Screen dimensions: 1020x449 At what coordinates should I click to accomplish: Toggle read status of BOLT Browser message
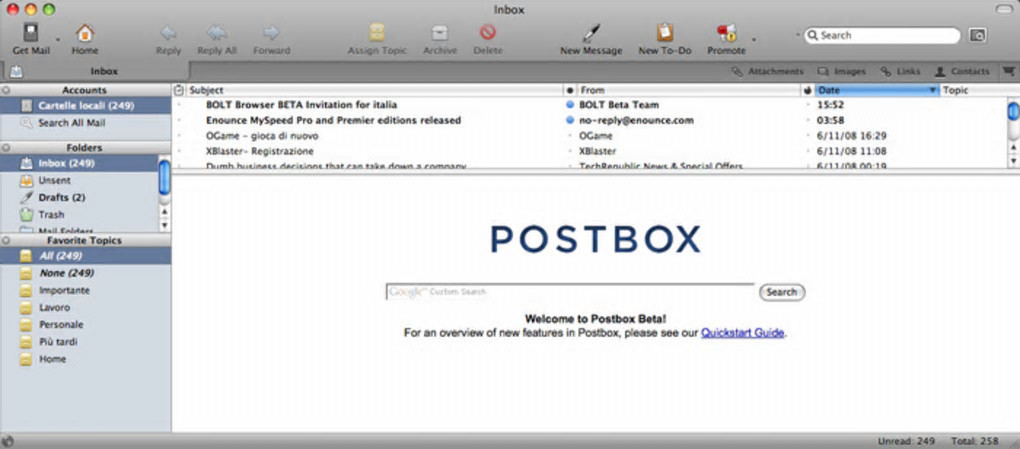click(570, 105)
